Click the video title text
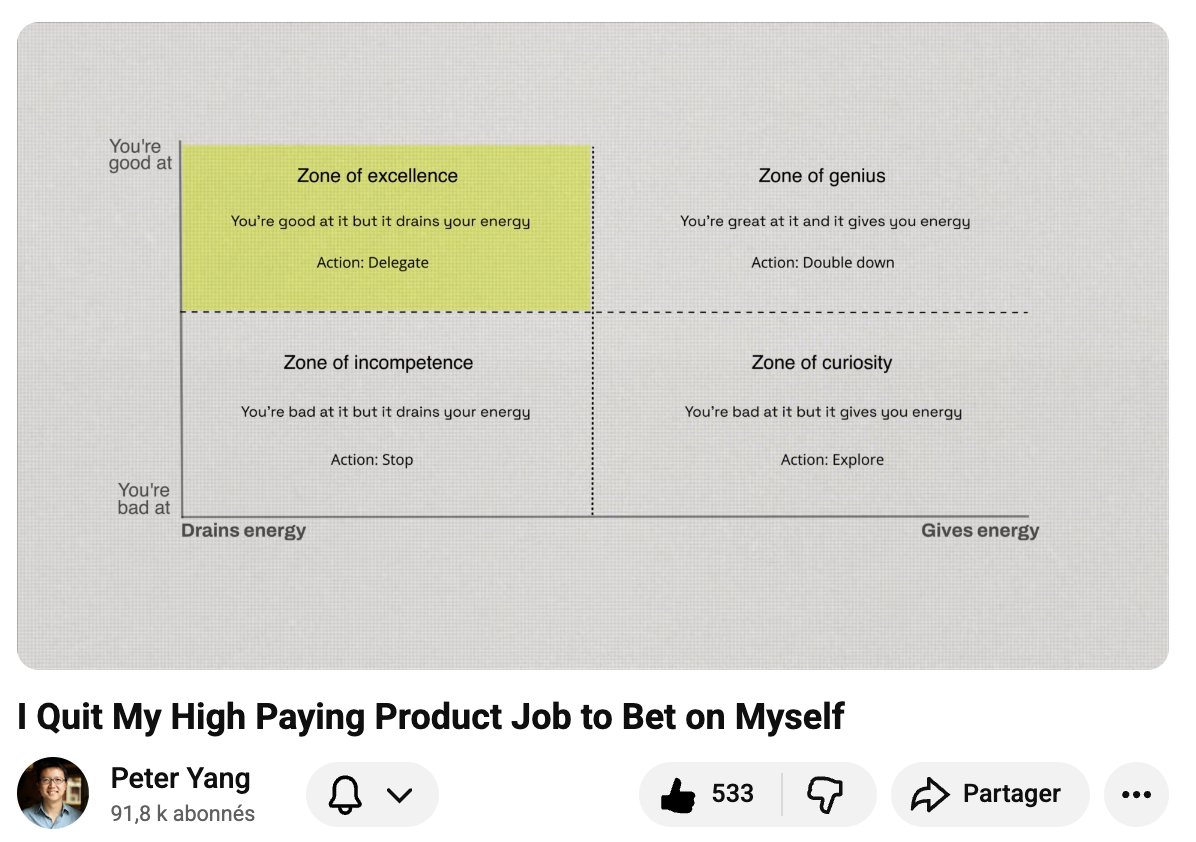1196x842 pixels. tap(431, 717)
